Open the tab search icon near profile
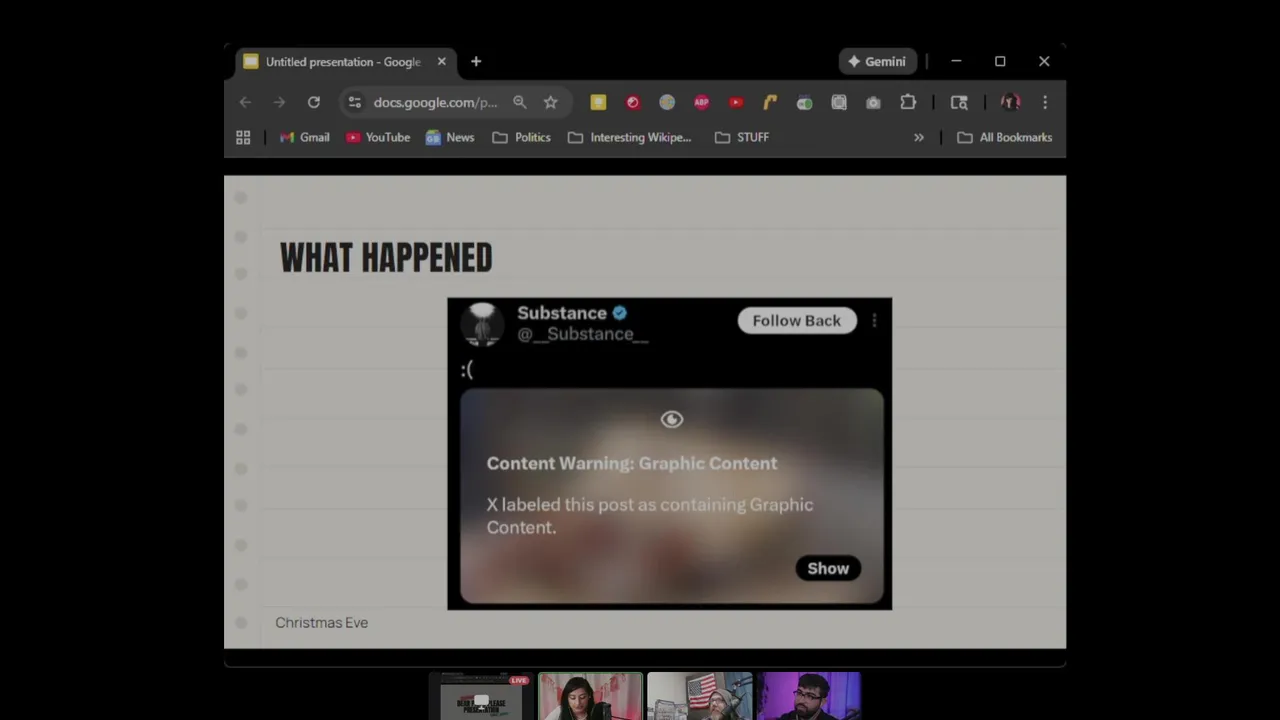This screenshot has height=720, width=1280. pyautogui.click(x=959, y=102)
